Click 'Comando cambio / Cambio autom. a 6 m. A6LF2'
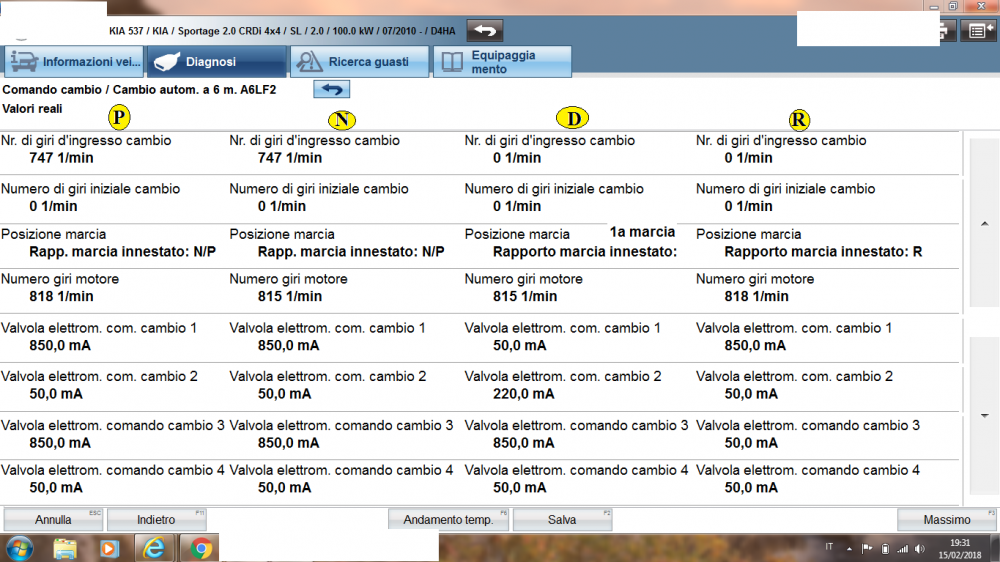Image resolution: width=1000 pixels, height=562 pixels. click(139, 90)
